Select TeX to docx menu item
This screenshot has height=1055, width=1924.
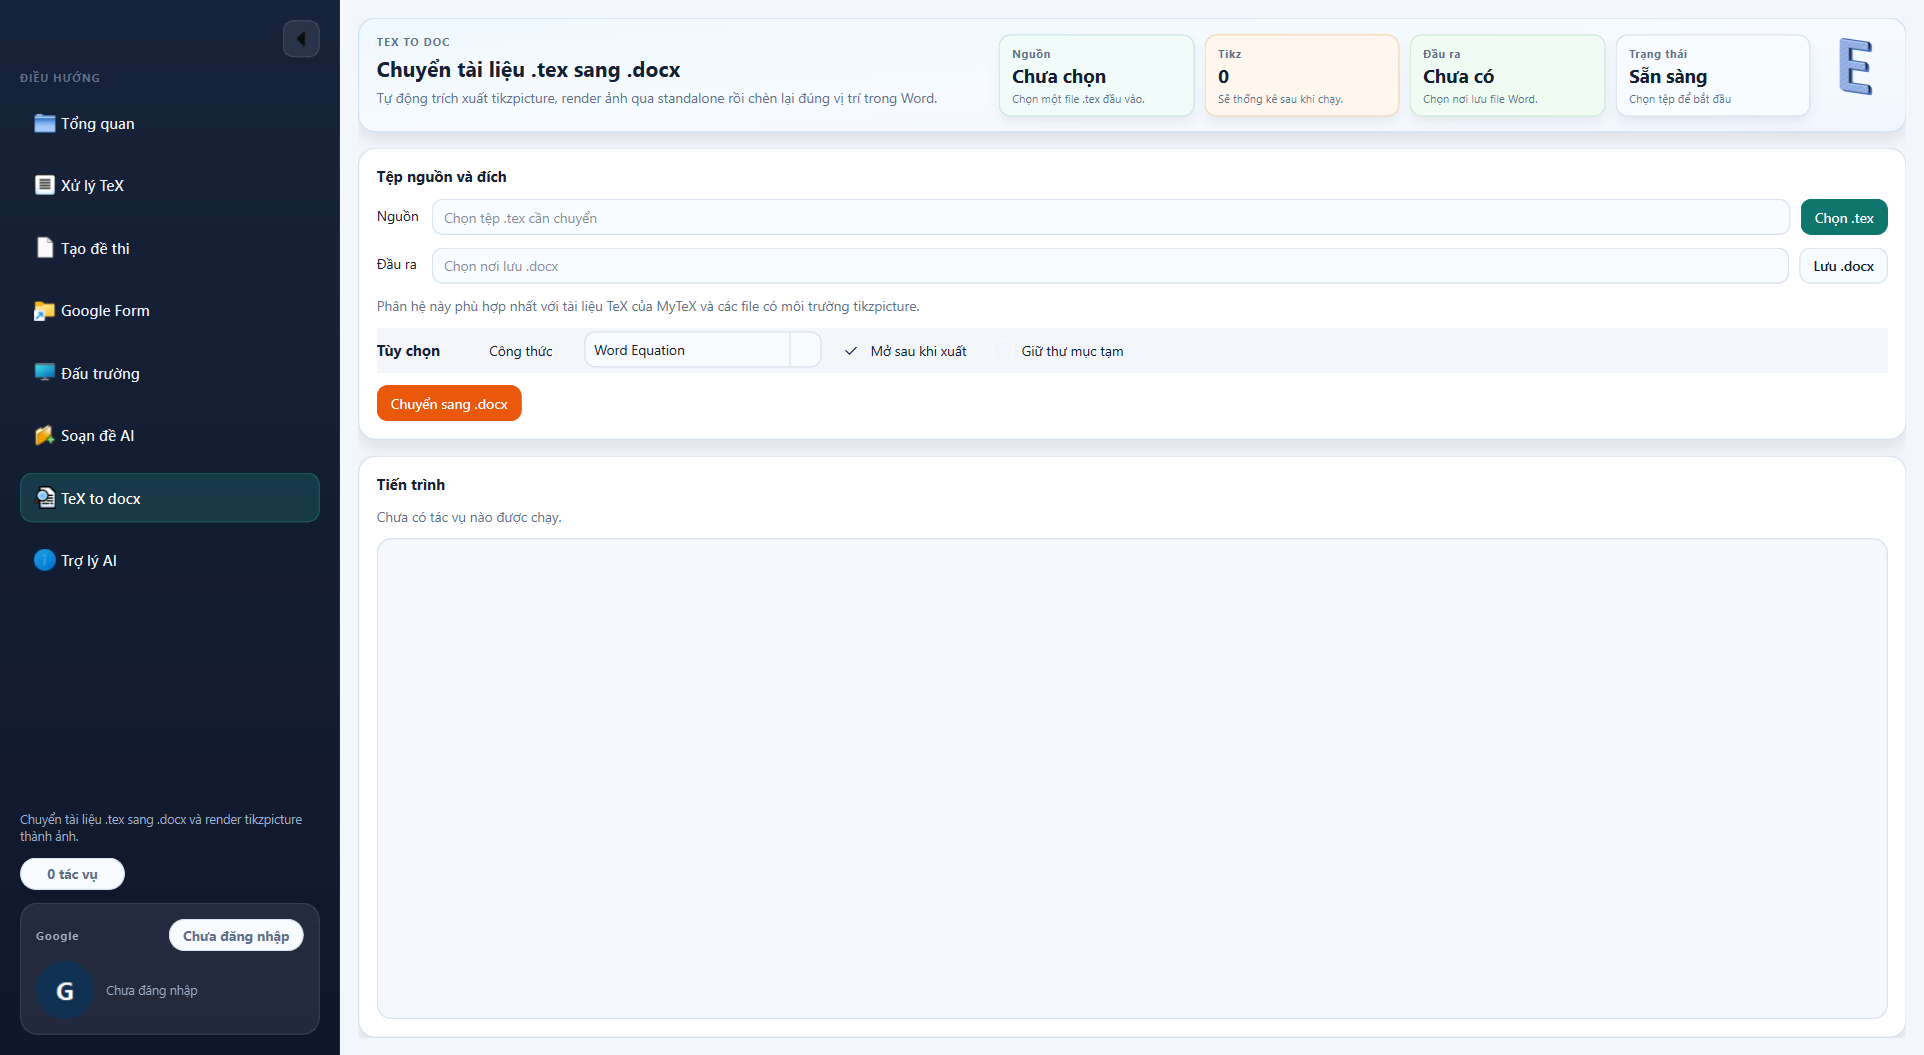(170, 498)
